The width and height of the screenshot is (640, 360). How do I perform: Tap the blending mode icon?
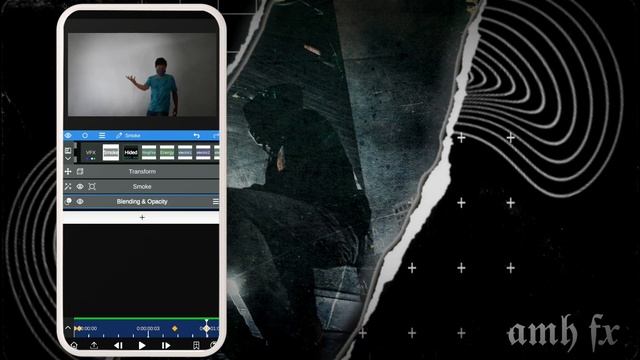pos(68,201)
